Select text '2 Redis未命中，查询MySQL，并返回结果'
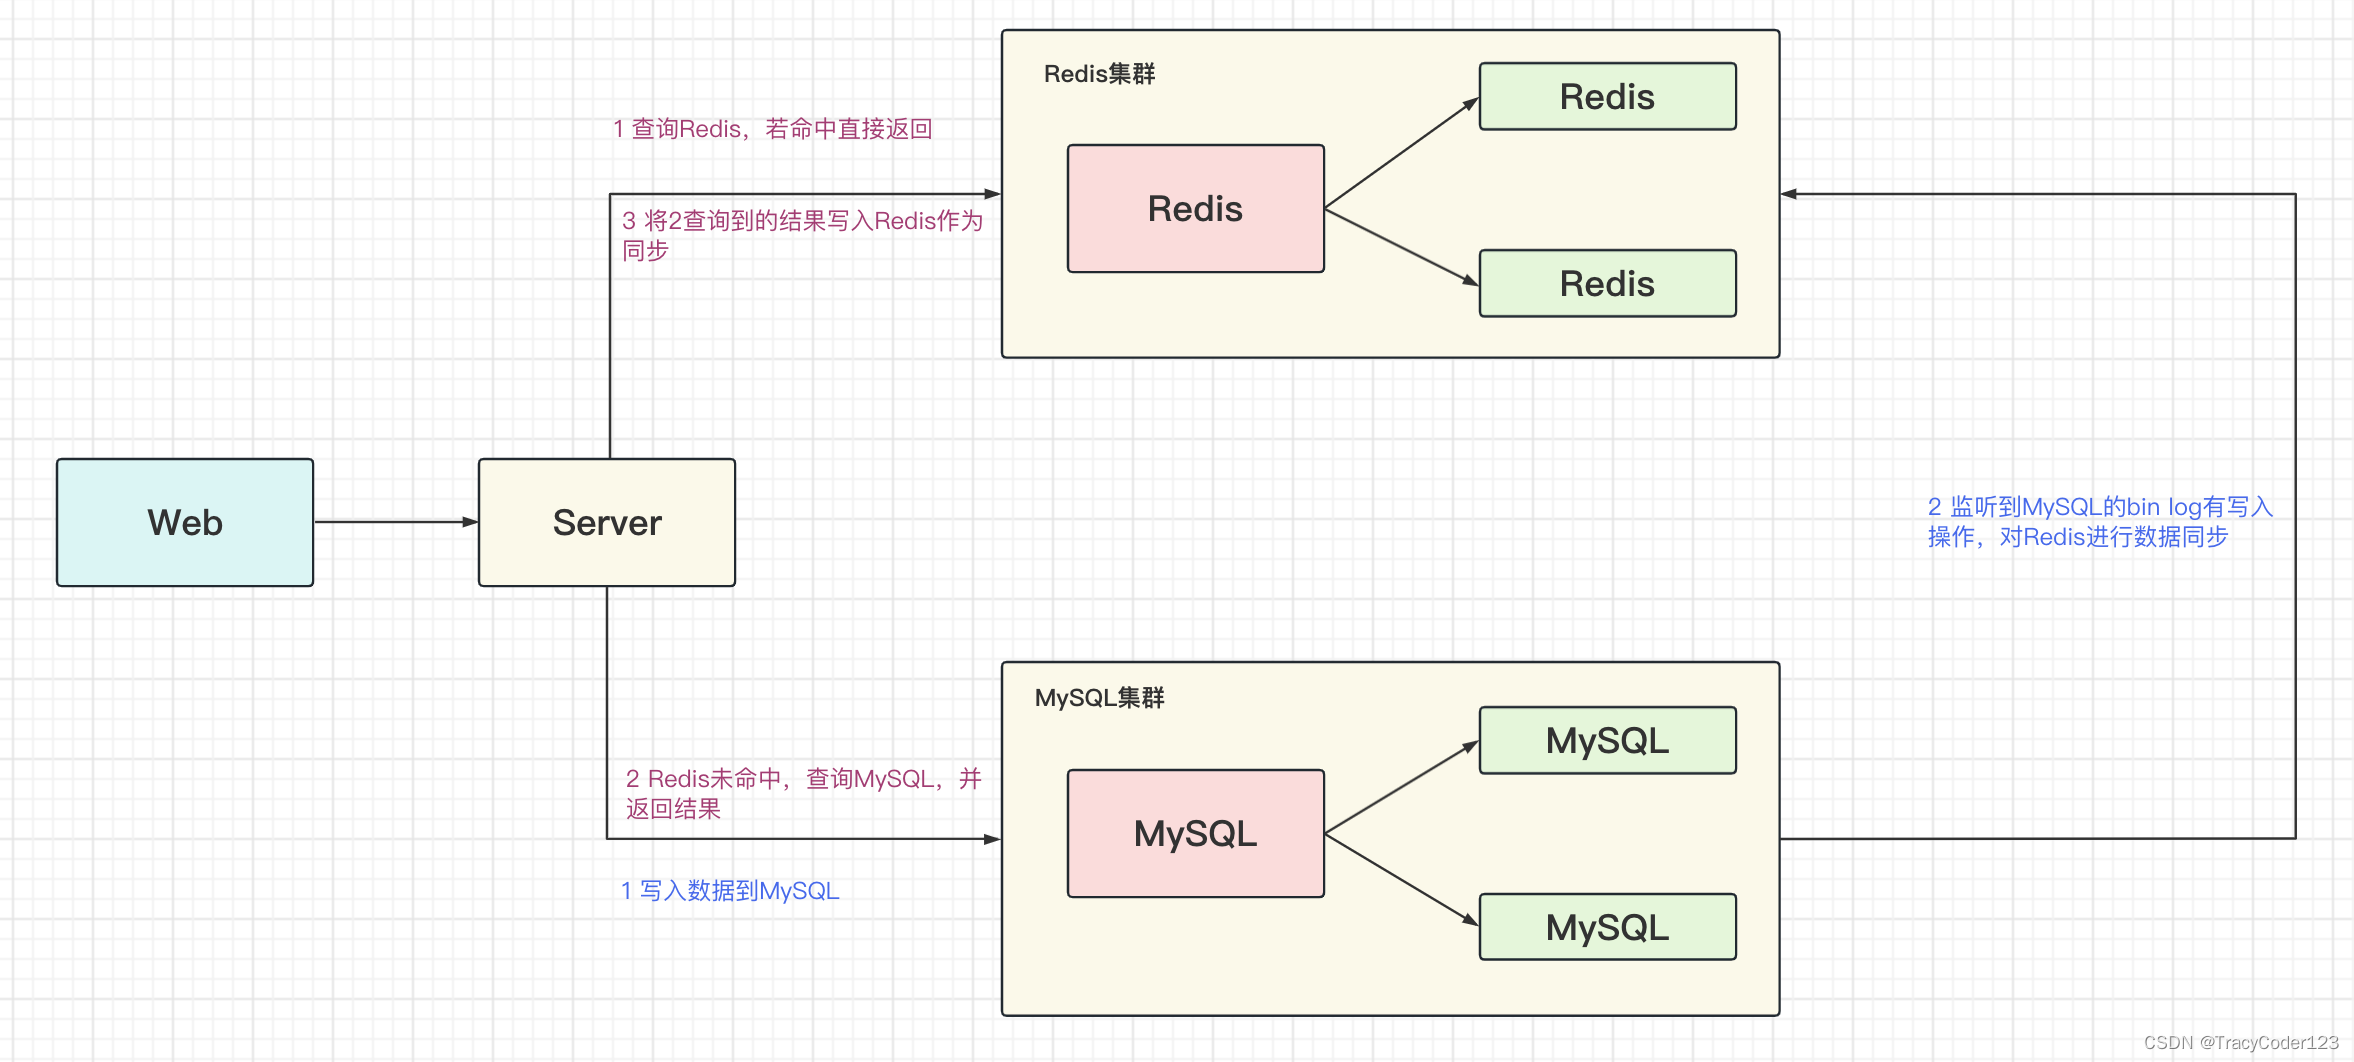 (804, 793)
